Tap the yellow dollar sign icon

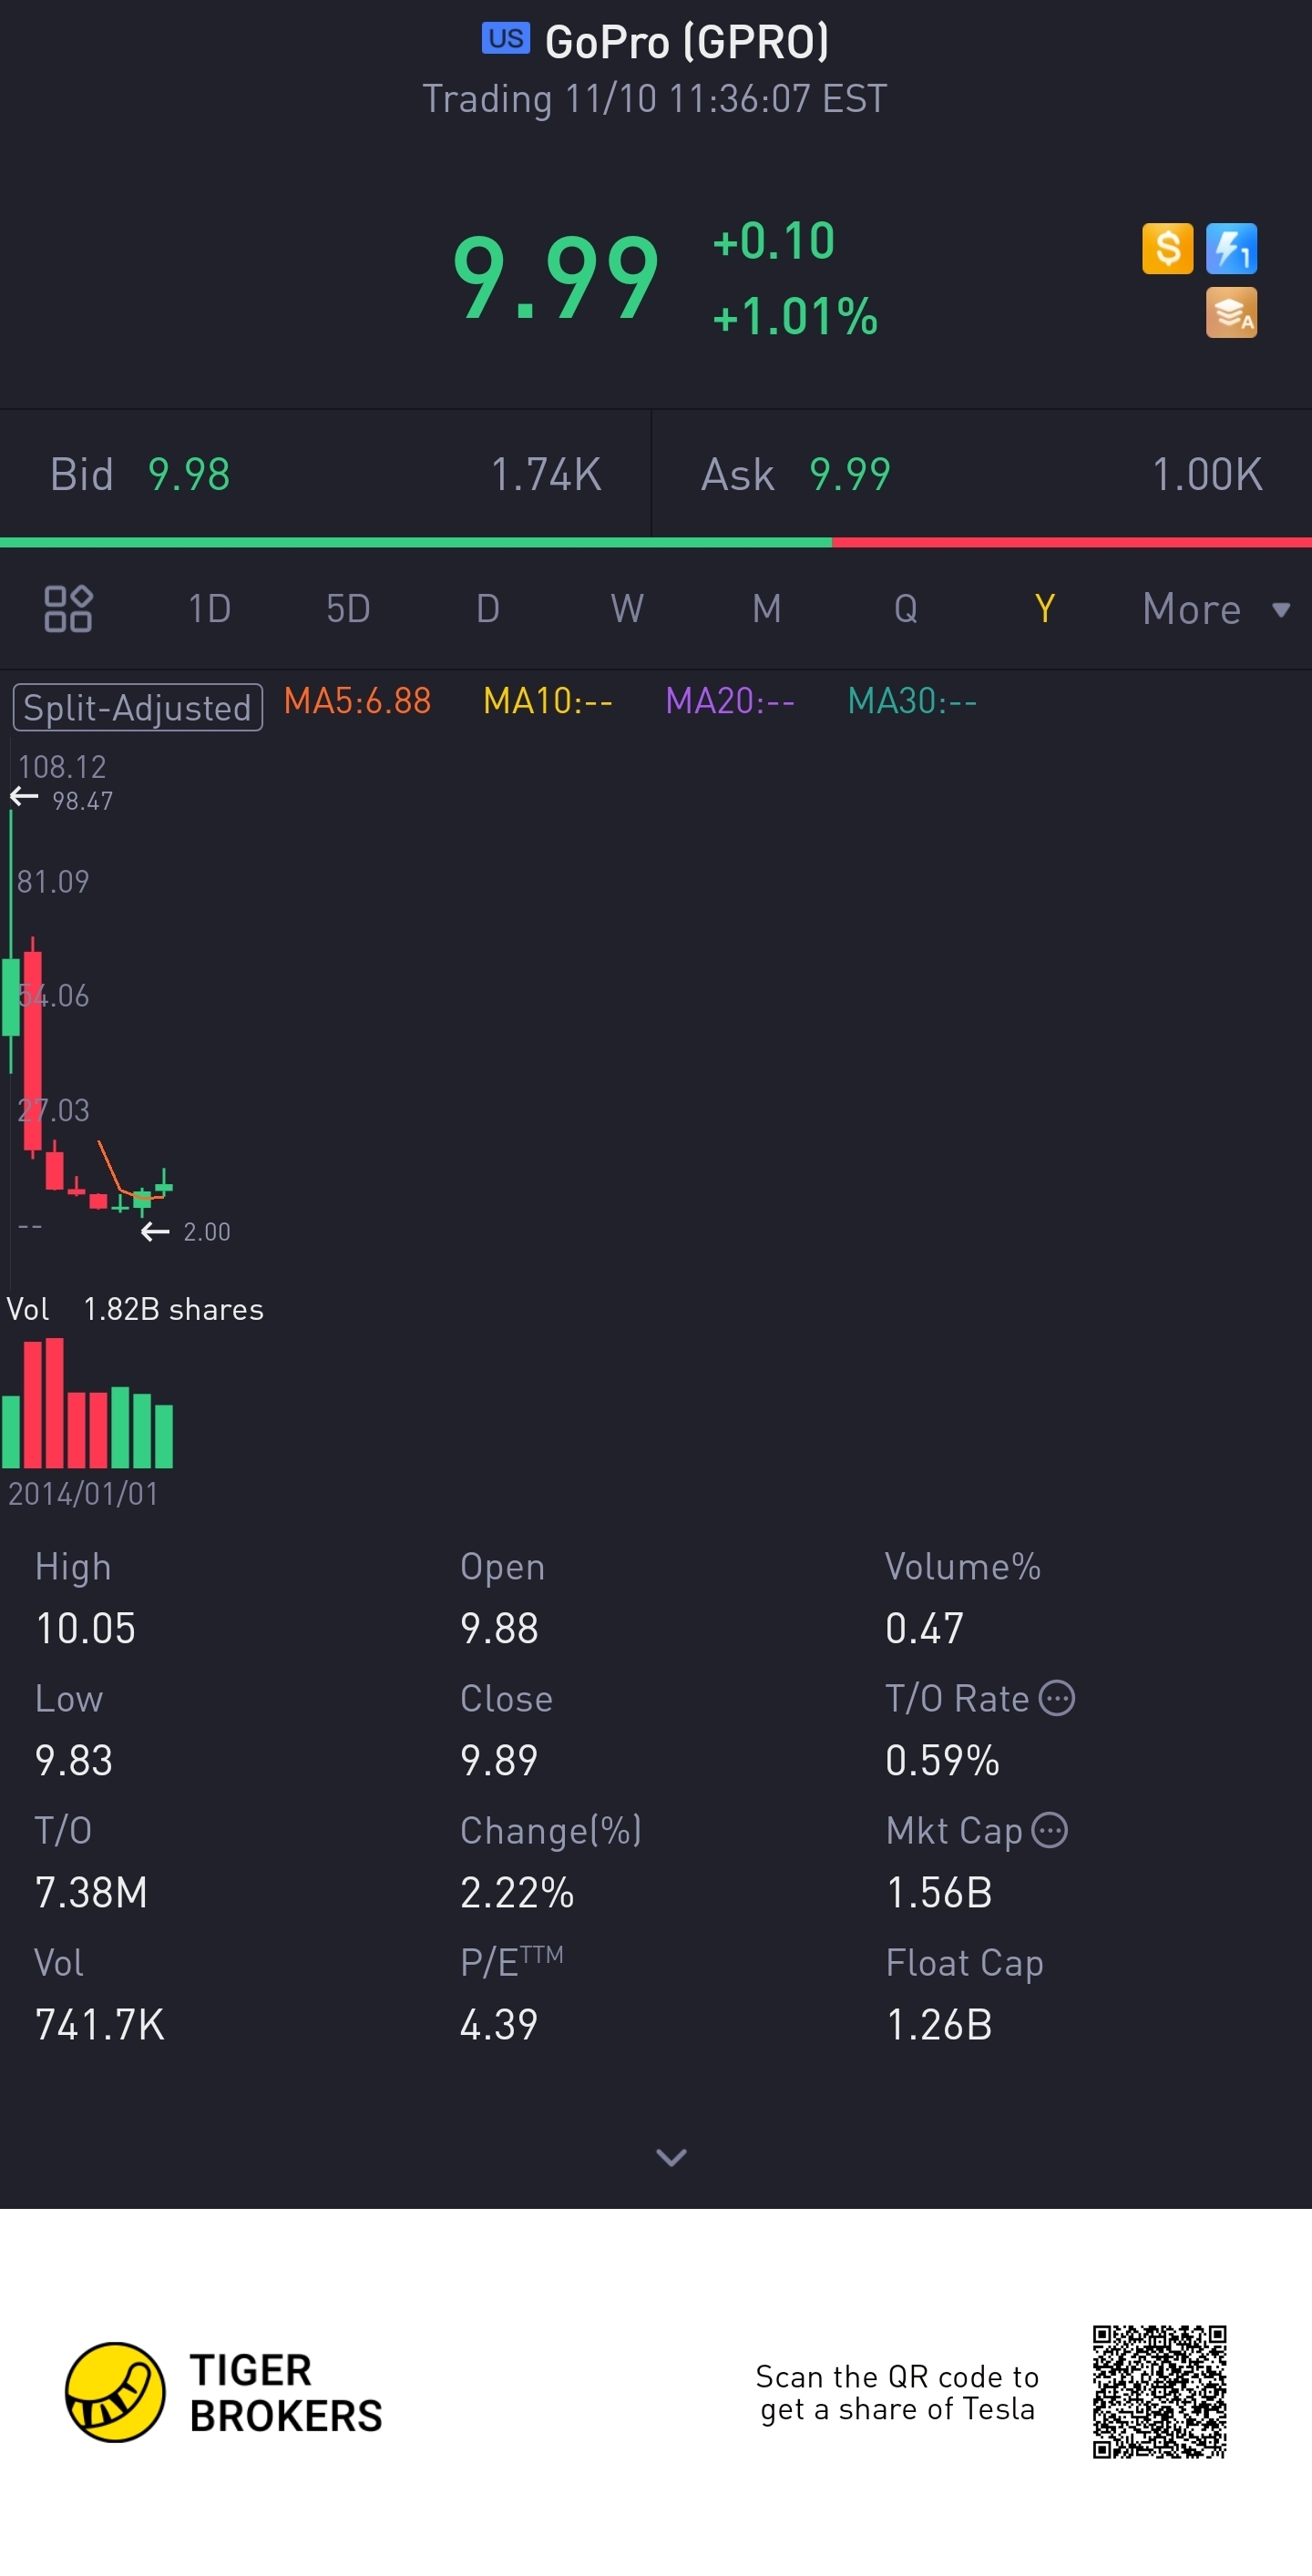[1167, 248]
